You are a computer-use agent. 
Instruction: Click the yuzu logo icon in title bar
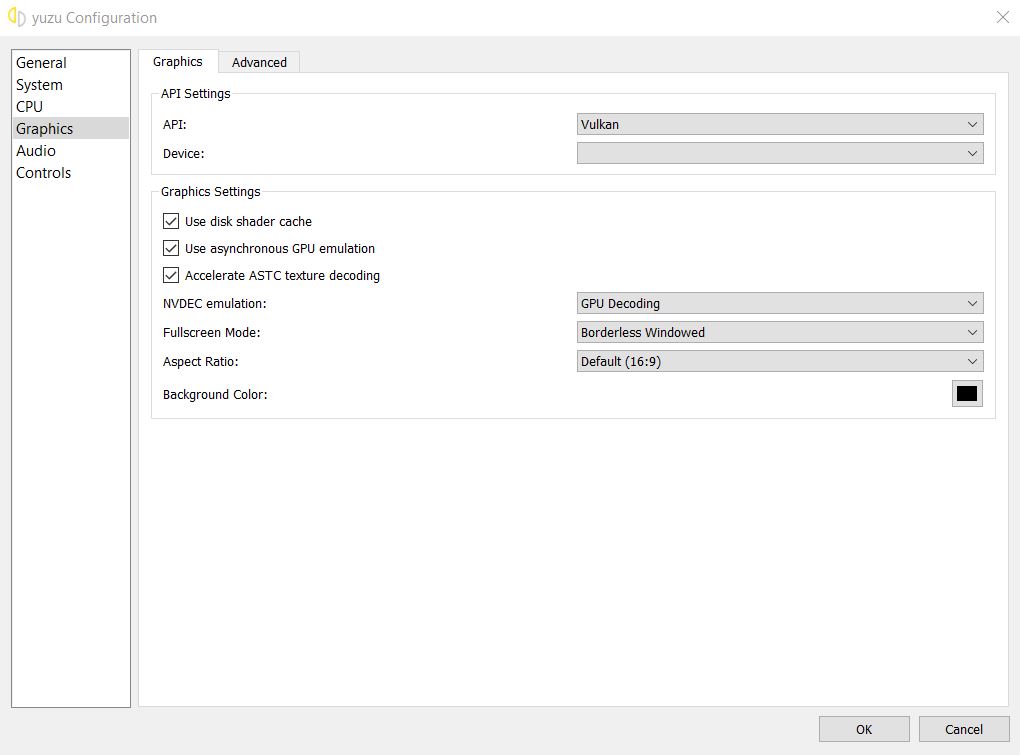tap(16, 18)
